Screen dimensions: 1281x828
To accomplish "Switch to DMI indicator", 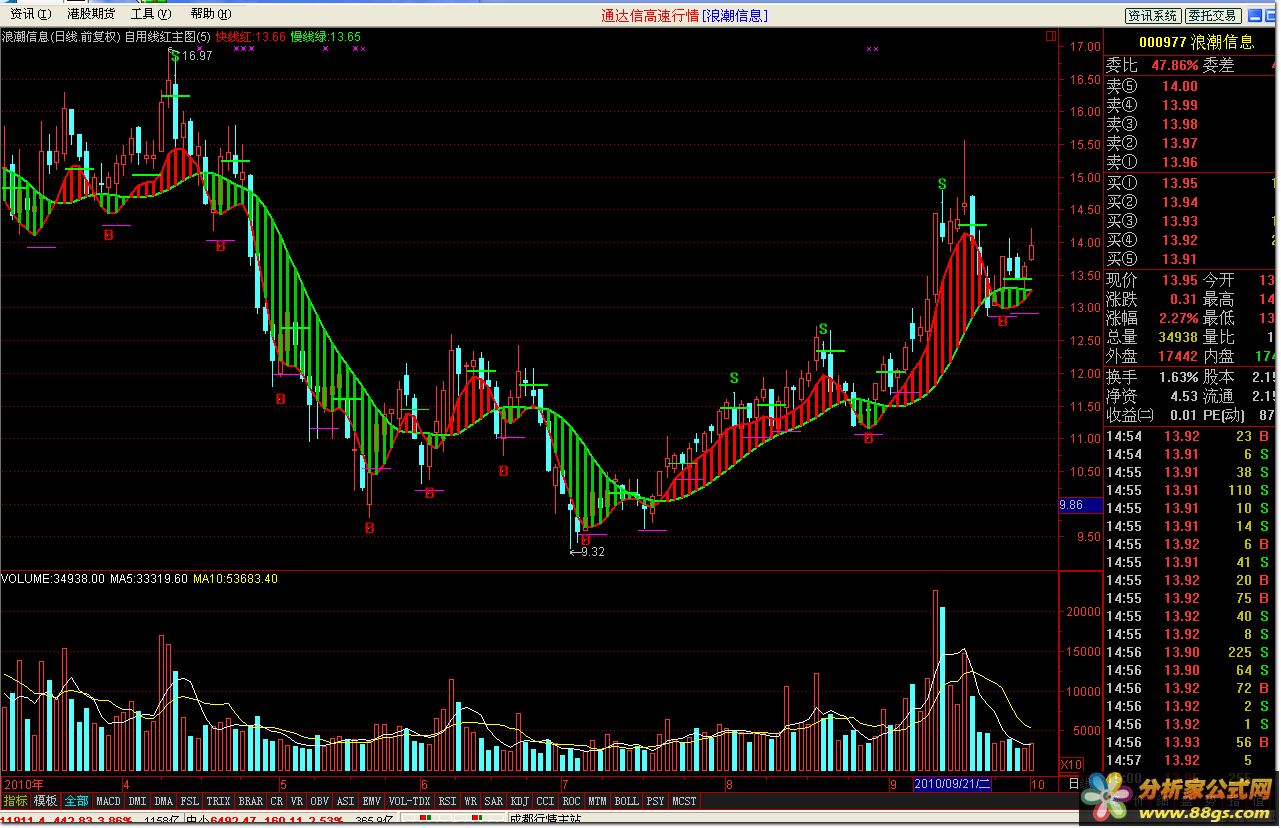I will 137,801.
